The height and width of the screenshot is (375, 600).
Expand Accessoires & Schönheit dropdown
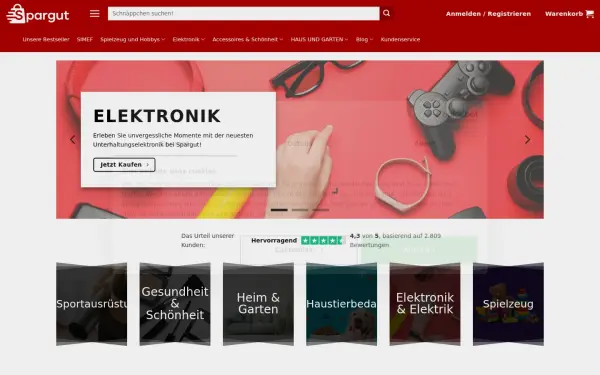248,39
